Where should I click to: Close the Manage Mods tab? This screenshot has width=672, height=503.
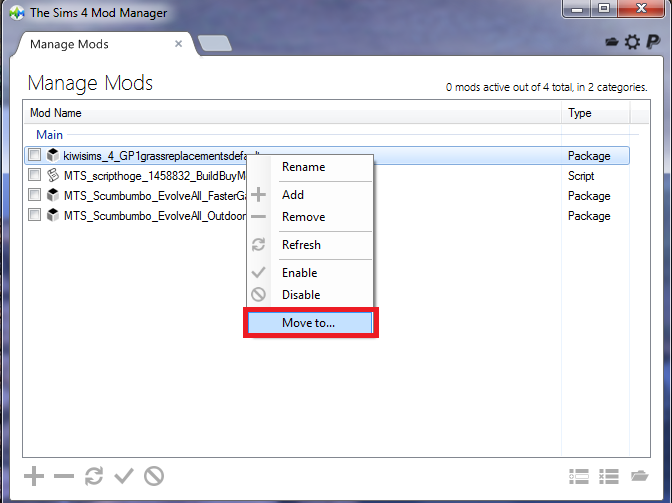tap(179, 44)
